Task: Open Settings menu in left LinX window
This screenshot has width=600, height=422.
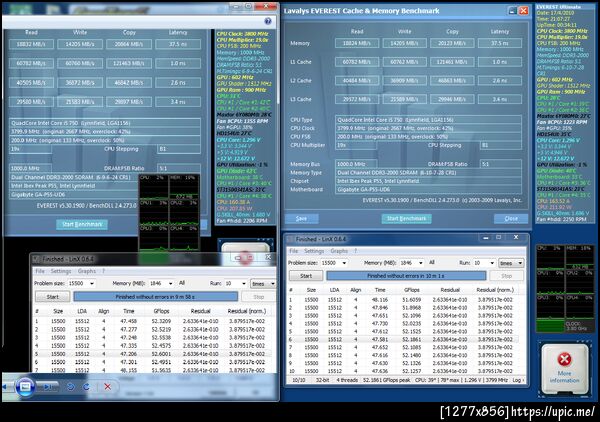Action: click(61, 271)
